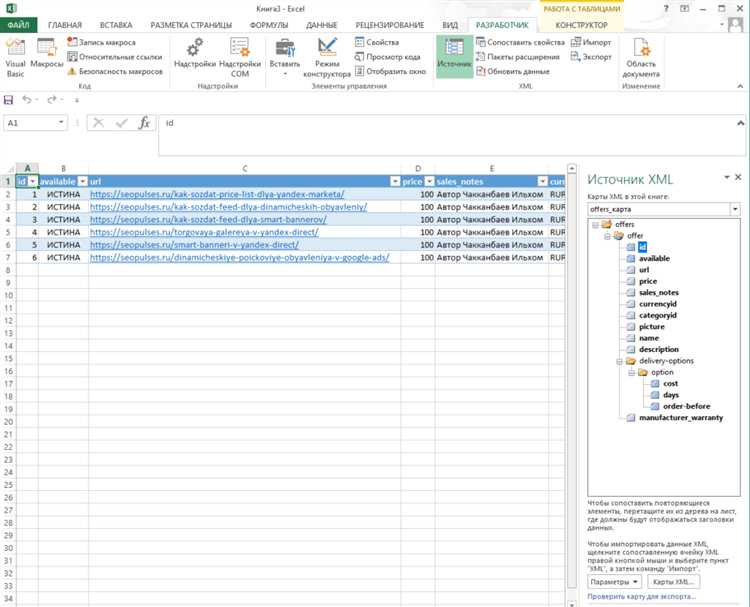Select row 8 header

[x=8, y=270]
